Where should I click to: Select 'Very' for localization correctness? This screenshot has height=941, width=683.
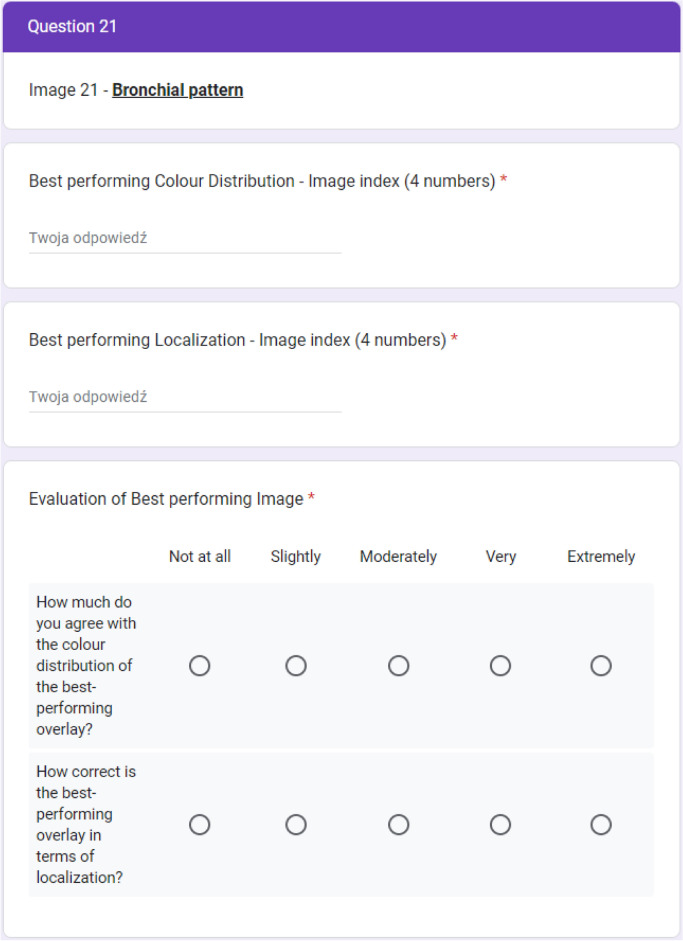[x=501, y=825]
